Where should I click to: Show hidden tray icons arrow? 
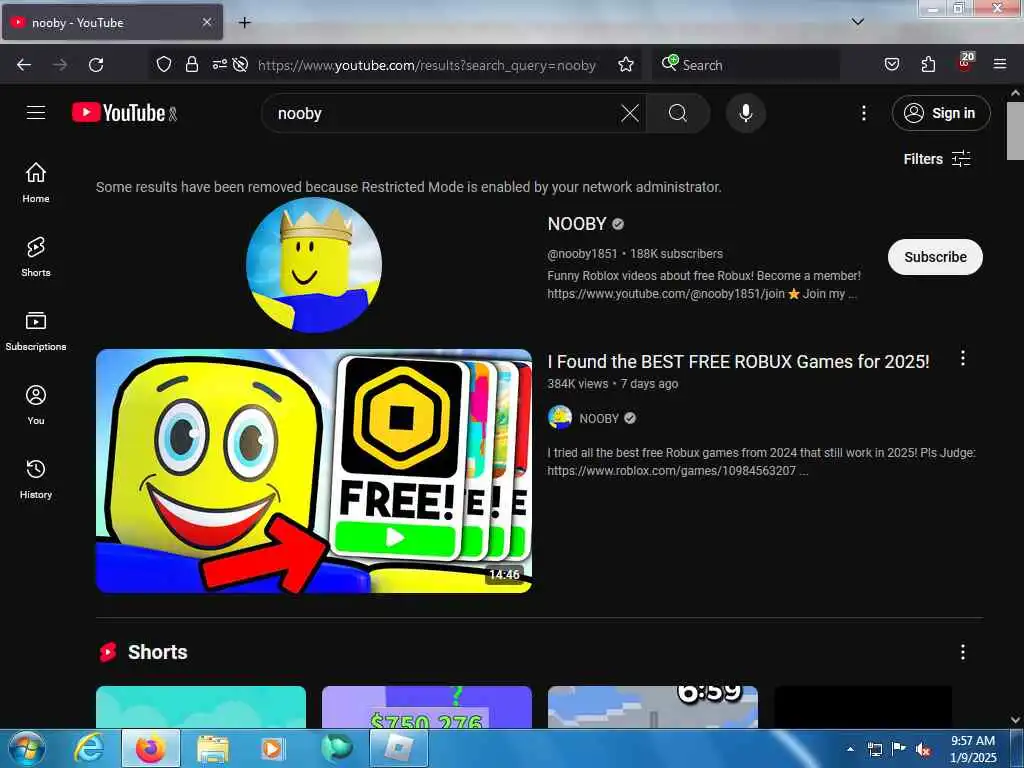pos(850,749)
